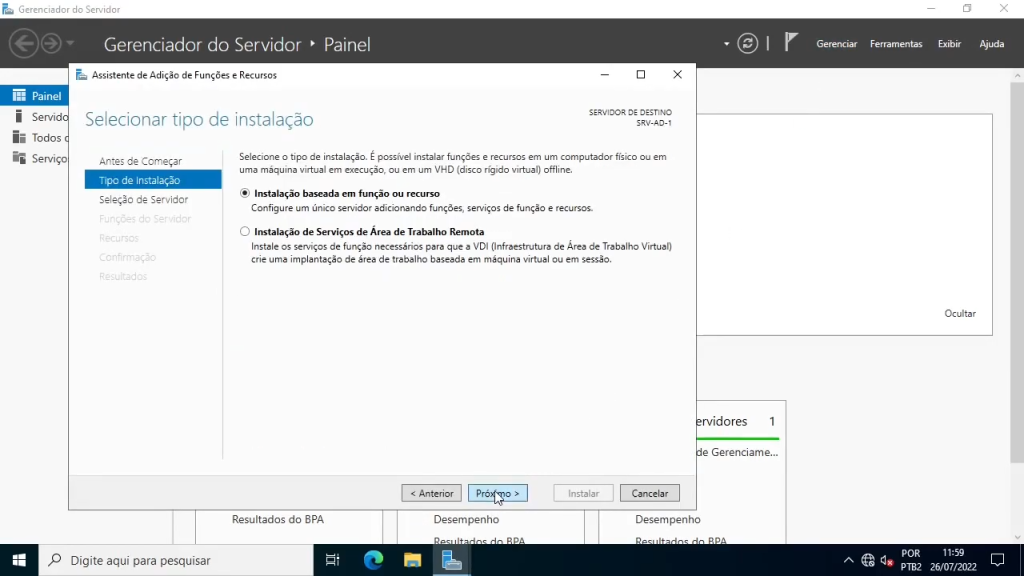Viewport: 1024px width, 576px height.
Task: Go to Seleção de Servidor step
Action: 144,199
